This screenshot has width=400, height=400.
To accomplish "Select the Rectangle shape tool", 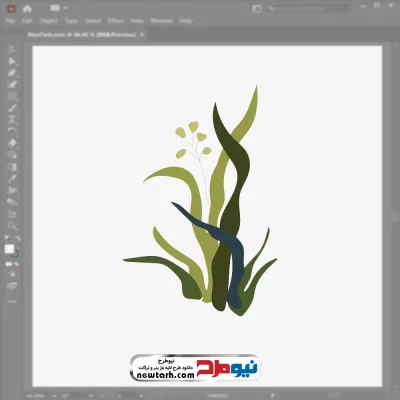I will click(12, 96).
